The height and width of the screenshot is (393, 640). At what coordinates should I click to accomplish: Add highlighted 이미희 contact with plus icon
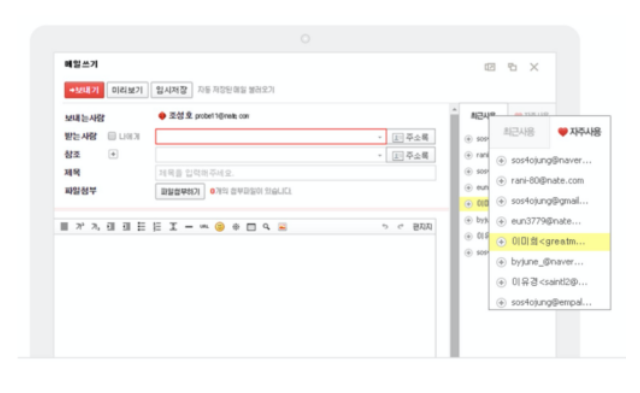(x=501, y=242)
